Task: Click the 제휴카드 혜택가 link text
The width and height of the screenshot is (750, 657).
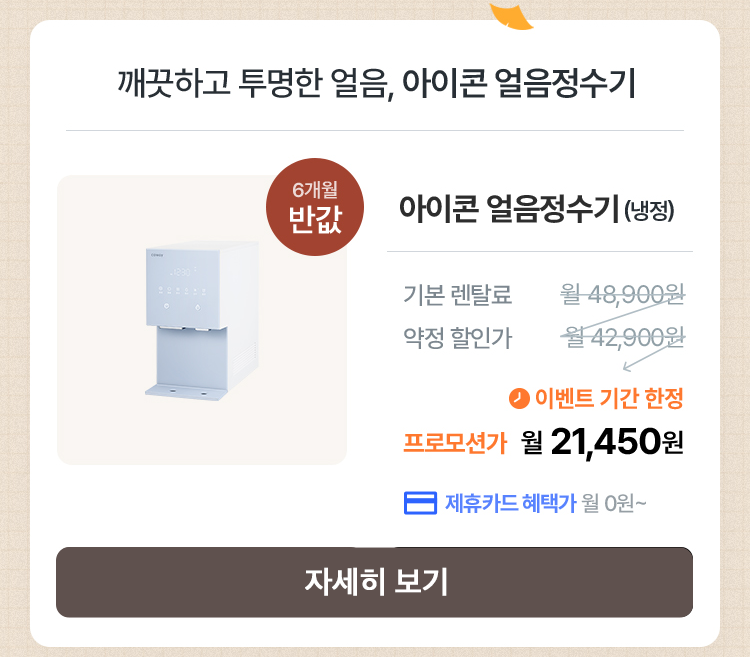Action: point(510,503)
